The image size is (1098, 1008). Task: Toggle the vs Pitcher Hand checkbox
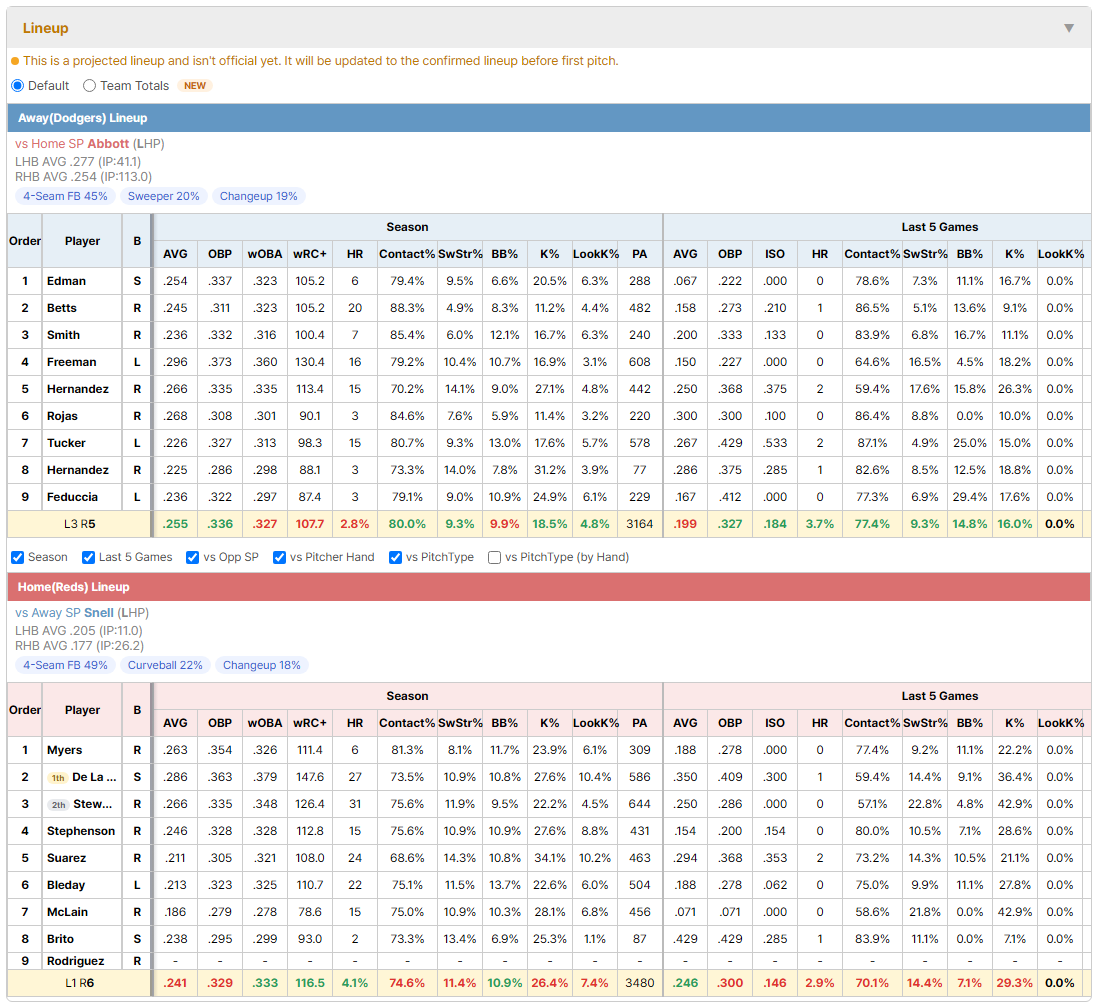point(279,557)
